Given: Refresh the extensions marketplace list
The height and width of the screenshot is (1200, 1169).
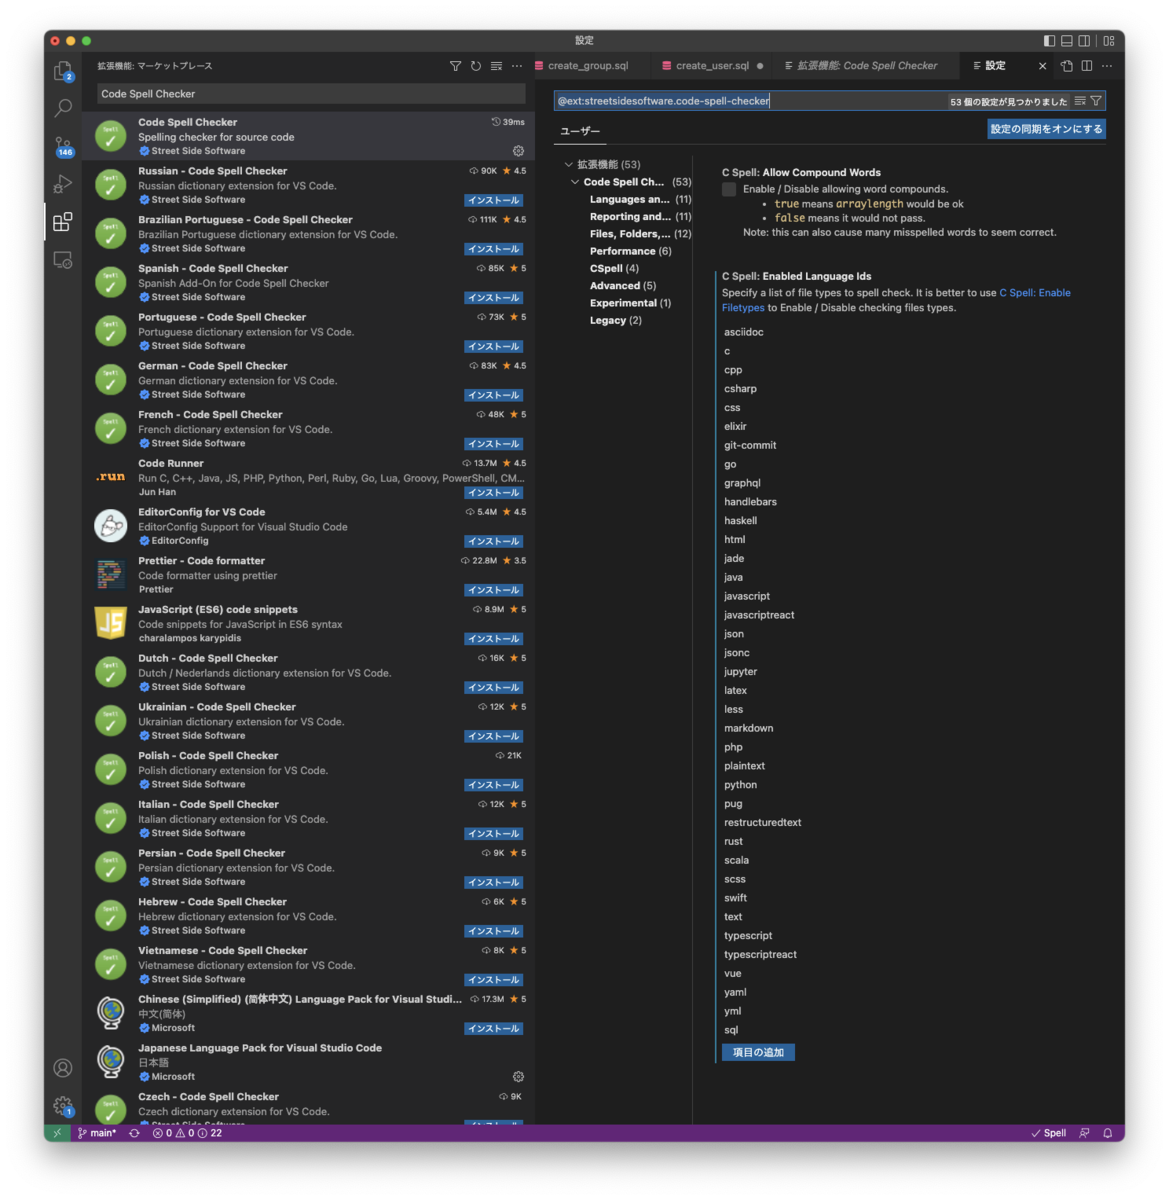Looking at the screenshot, I should tap(476, 66).
